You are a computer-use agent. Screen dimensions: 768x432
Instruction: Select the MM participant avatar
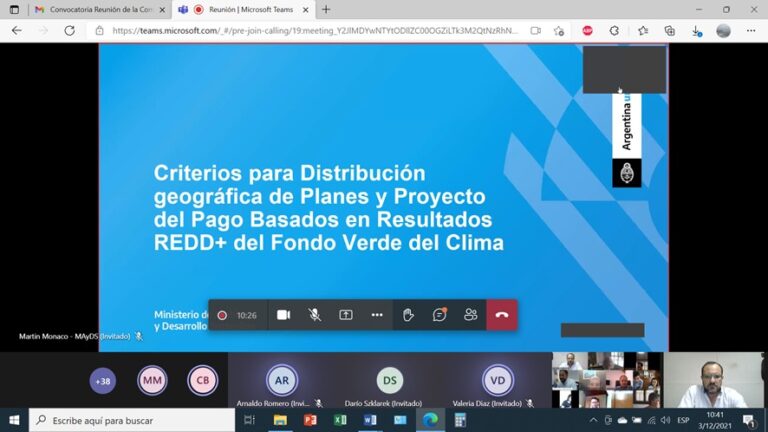(152, 381)
